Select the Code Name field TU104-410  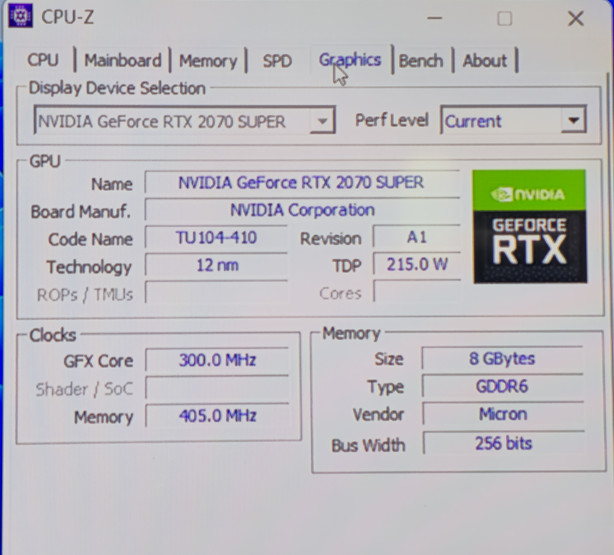pyautogui.click(x=215, y=238)
